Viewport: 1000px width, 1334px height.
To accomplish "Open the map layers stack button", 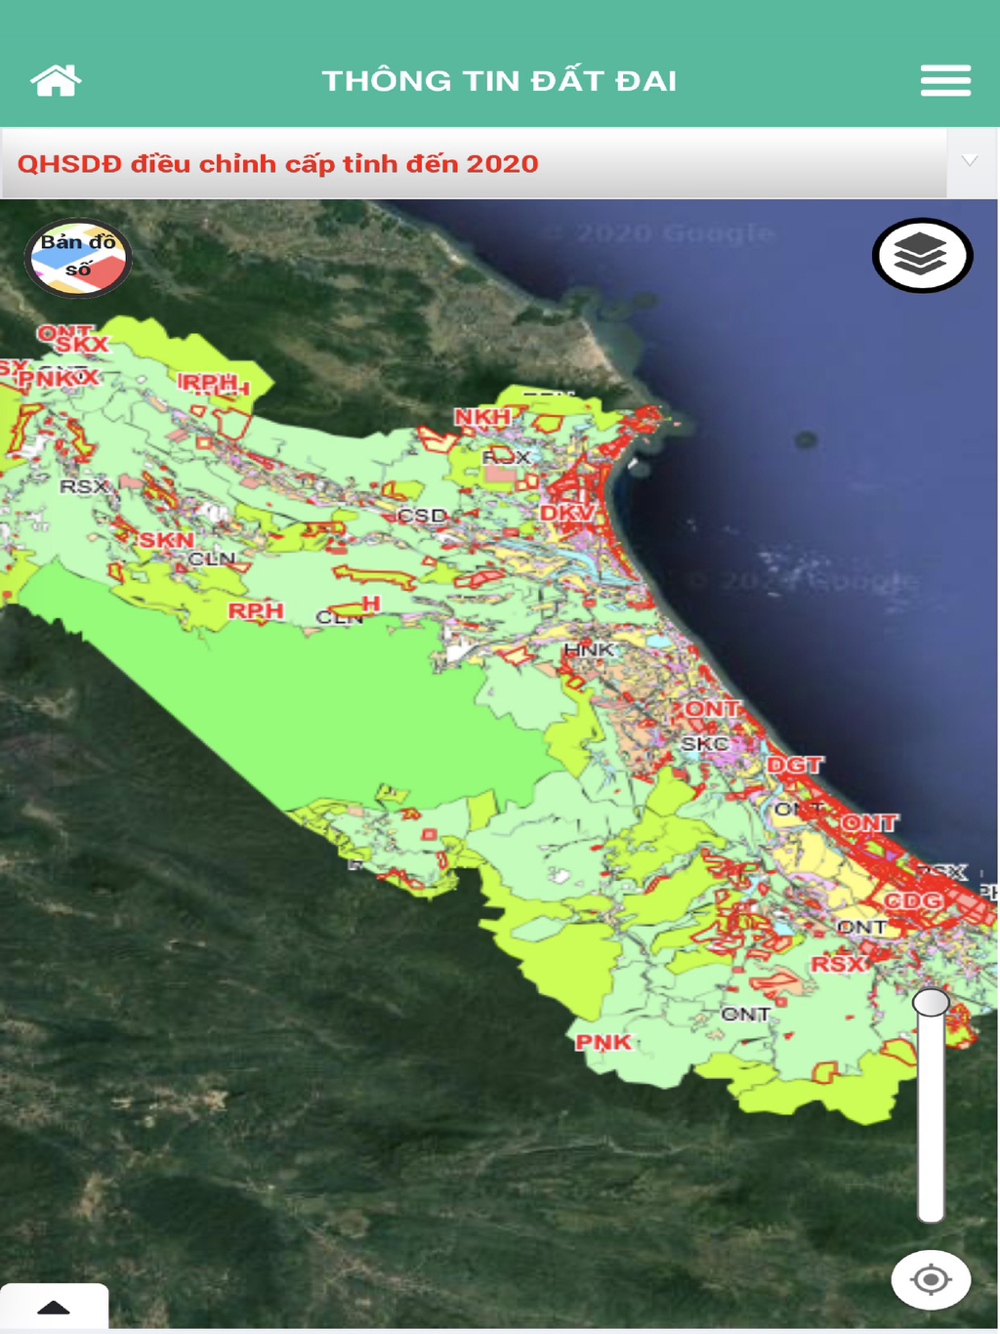I will click(921, 255).
